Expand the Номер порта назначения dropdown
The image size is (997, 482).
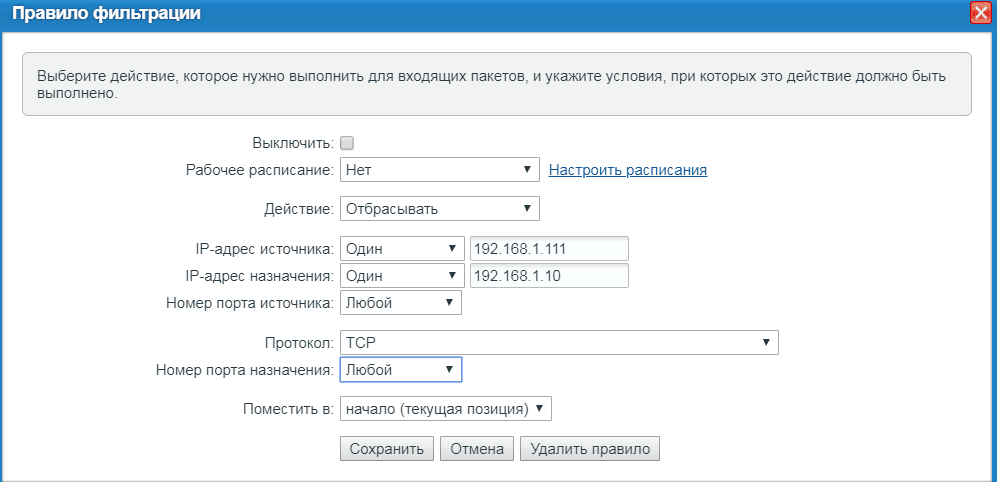point(400,370)
